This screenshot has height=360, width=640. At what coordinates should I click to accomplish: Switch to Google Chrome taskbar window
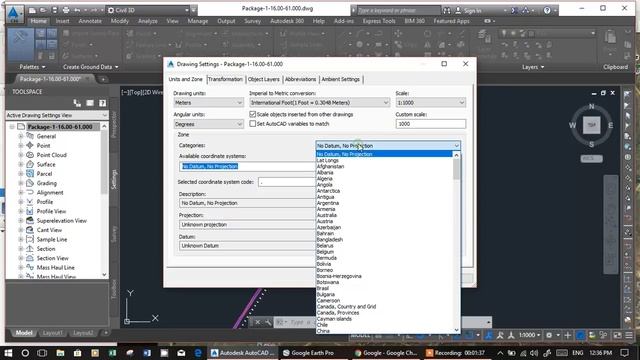coord(386,353)
